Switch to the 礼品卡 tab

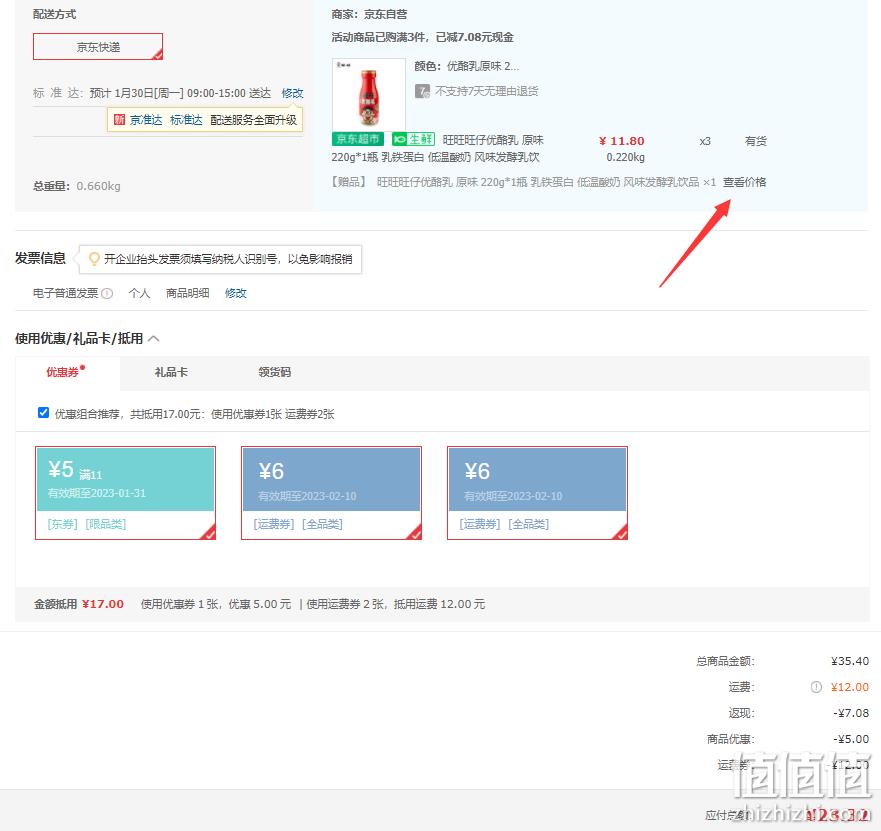click(x=171, y=372)
